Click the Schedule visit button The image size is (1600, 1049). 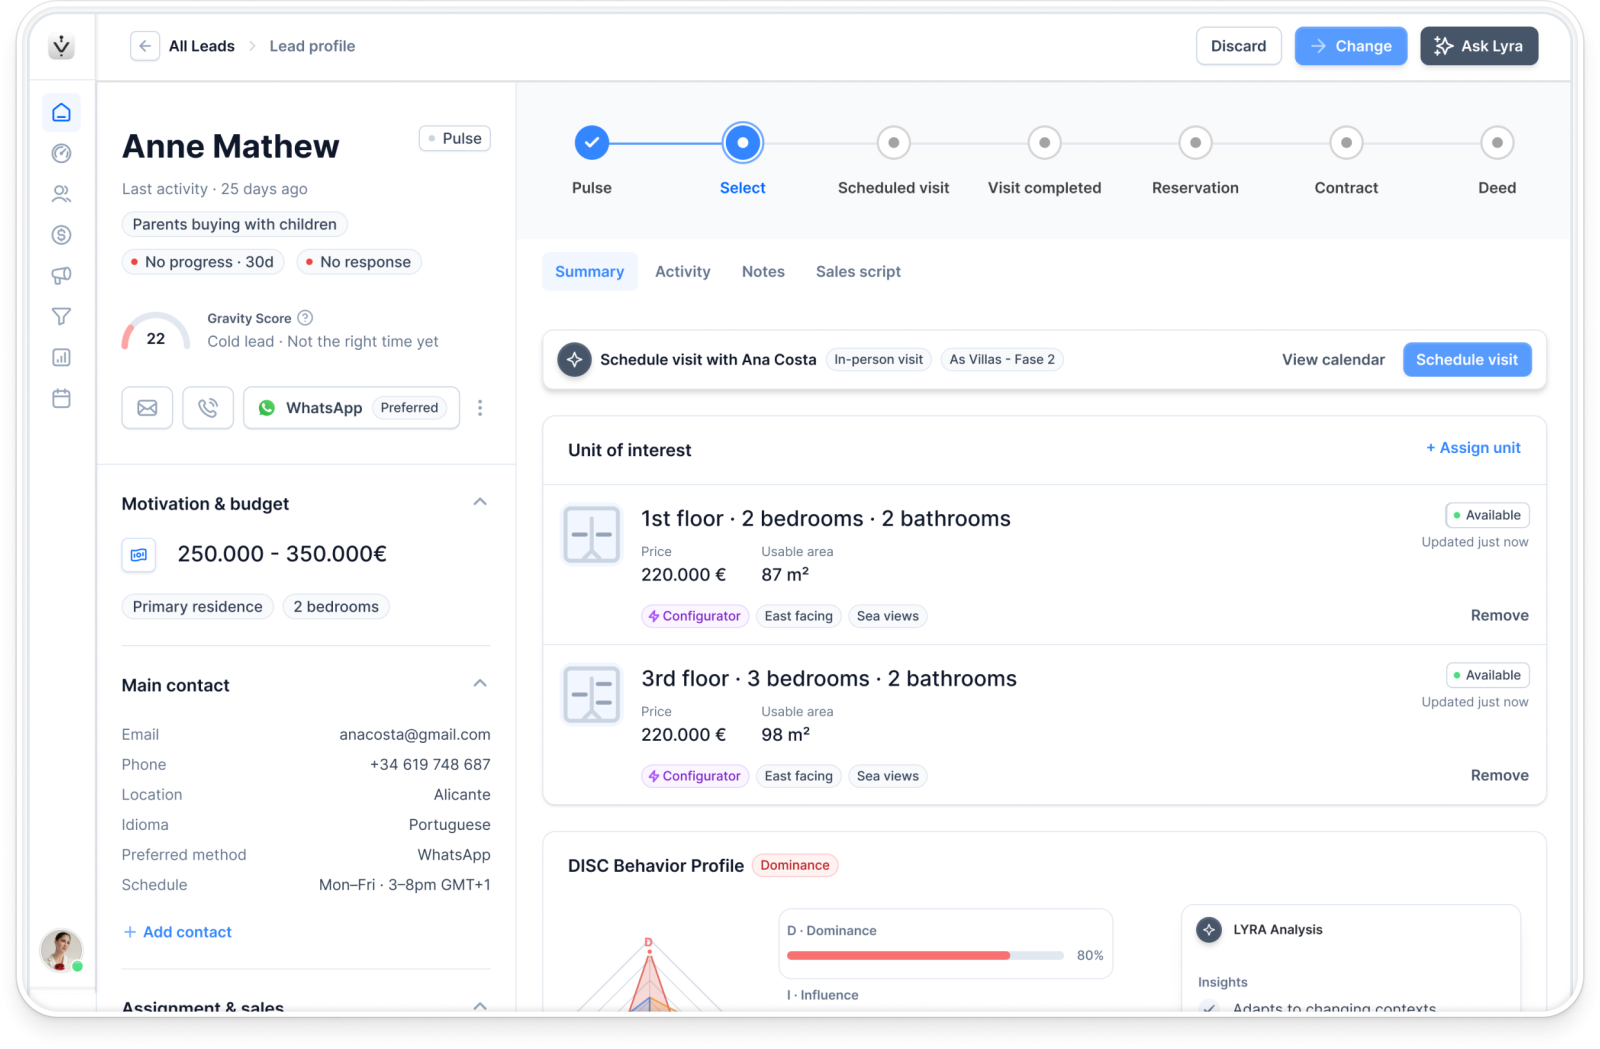coord(1467,360)
